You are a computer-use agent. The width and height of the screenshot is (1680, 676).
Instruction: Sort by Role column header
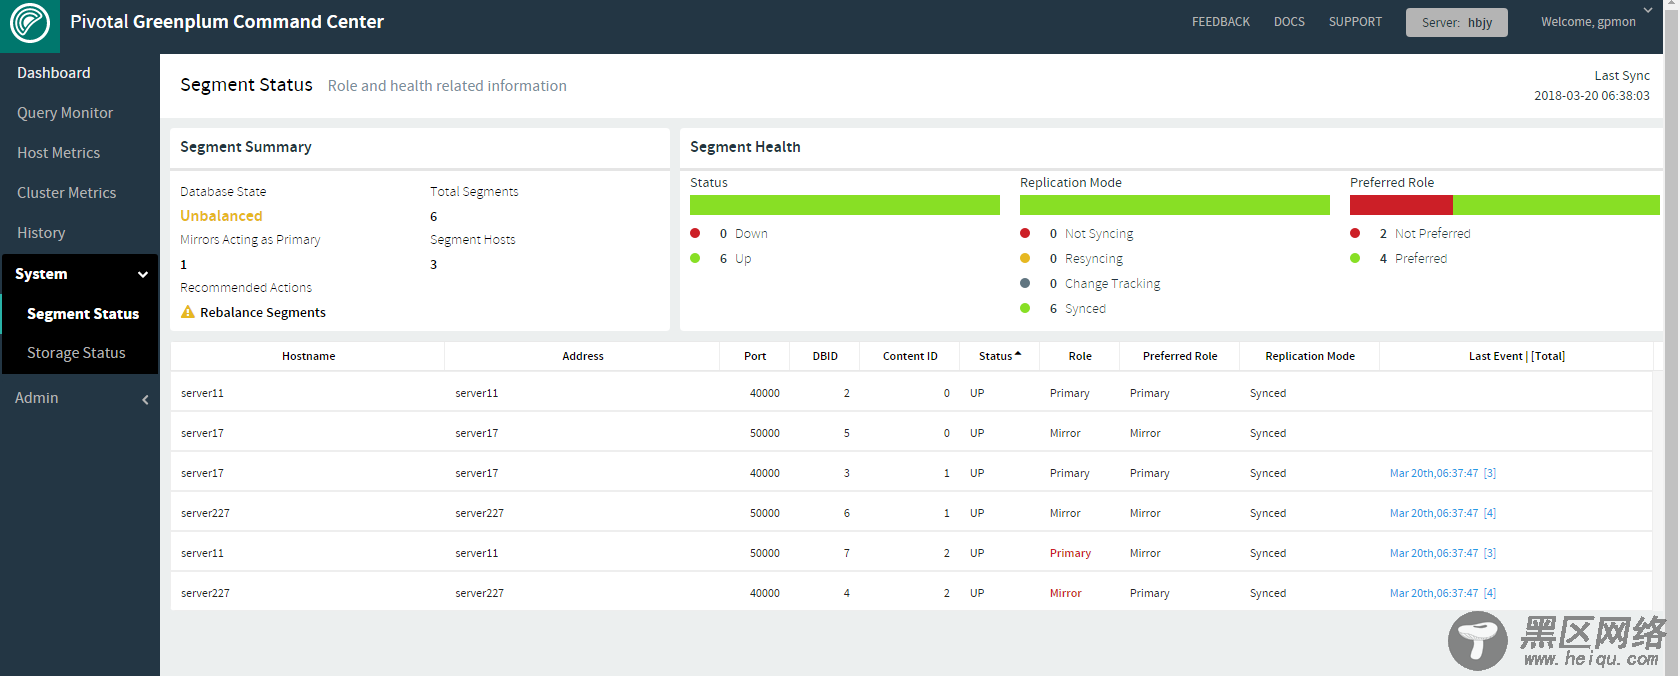click(1080, 356)
